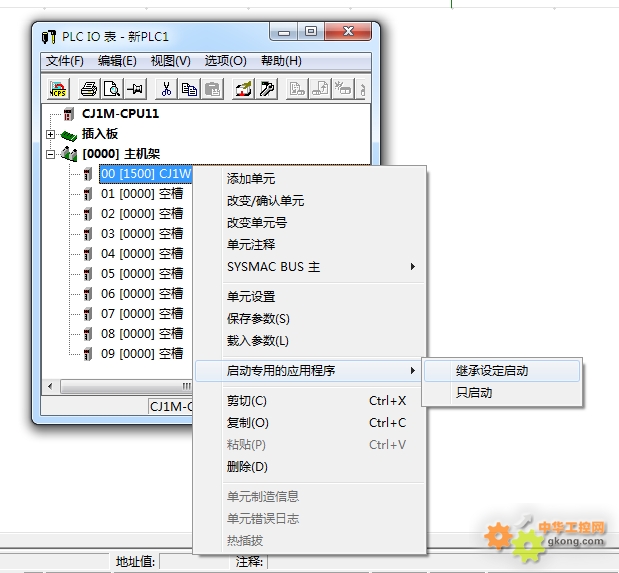Click the Print toolbar icon
The image size is (619, 573).
88,89
